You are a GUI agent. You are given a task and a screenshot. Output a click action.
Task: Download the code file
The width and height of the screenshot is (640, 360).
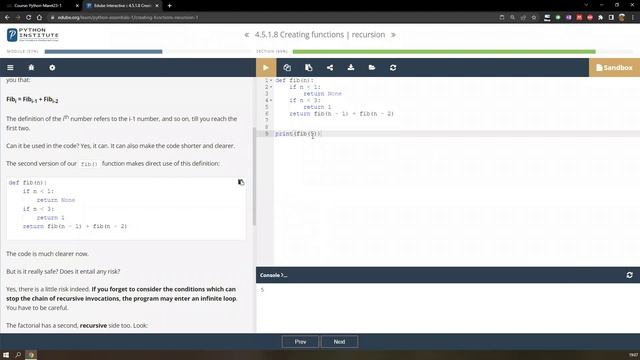click(351, 68)
